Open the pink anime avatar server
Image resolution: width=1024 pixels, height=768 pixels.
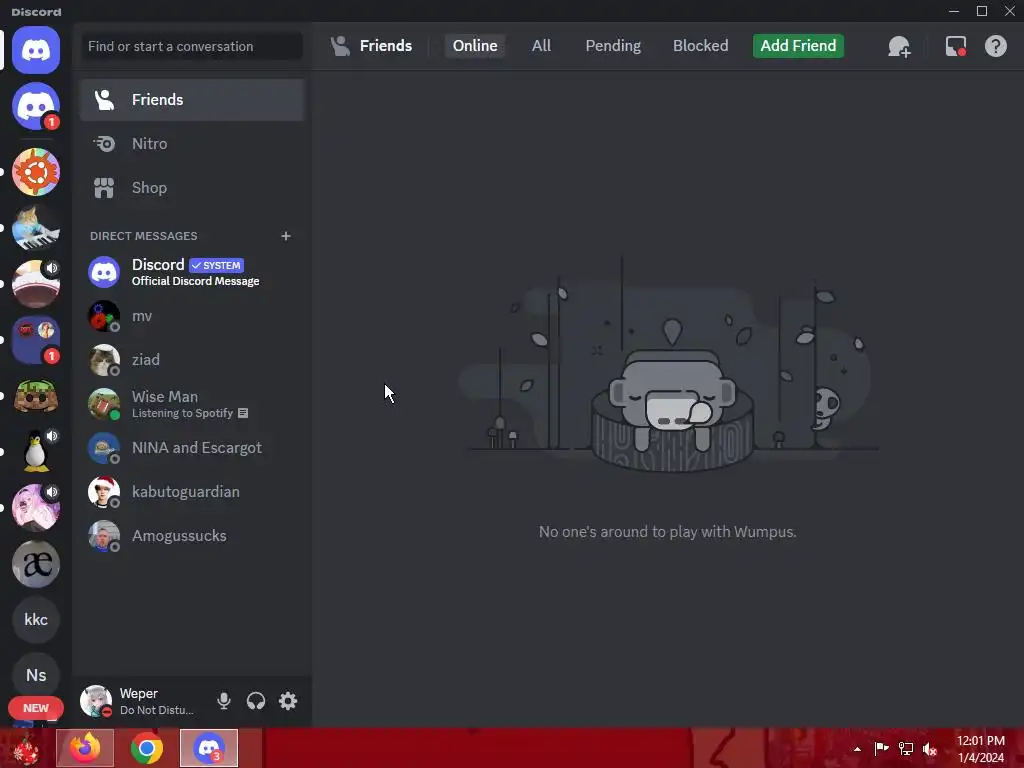36,507
